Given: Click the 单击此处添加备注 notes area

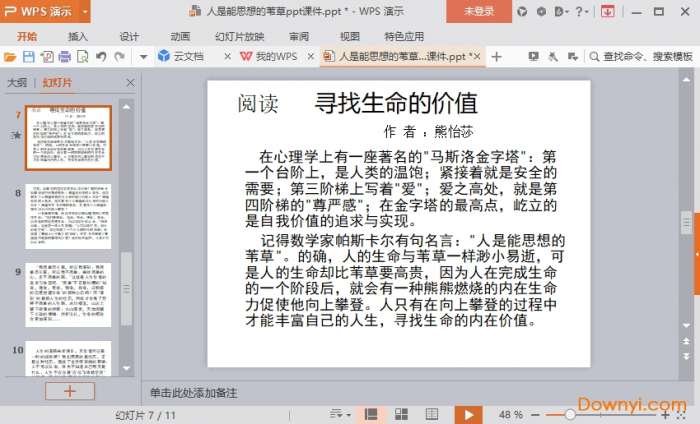Looking at the screenshot, I should click(x=193, y=393).
